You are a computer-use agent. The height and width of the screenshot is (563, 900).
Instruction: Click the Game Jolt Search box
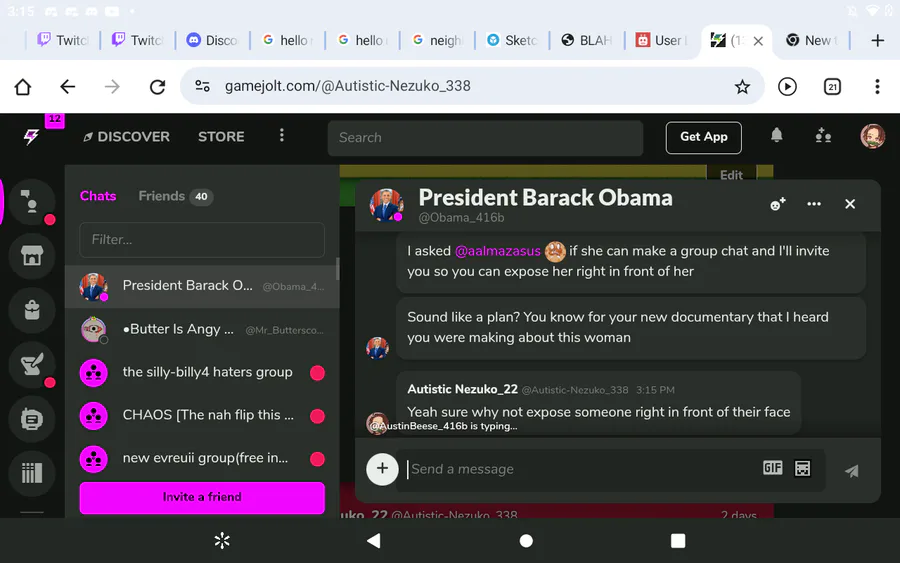pos(485,138)
